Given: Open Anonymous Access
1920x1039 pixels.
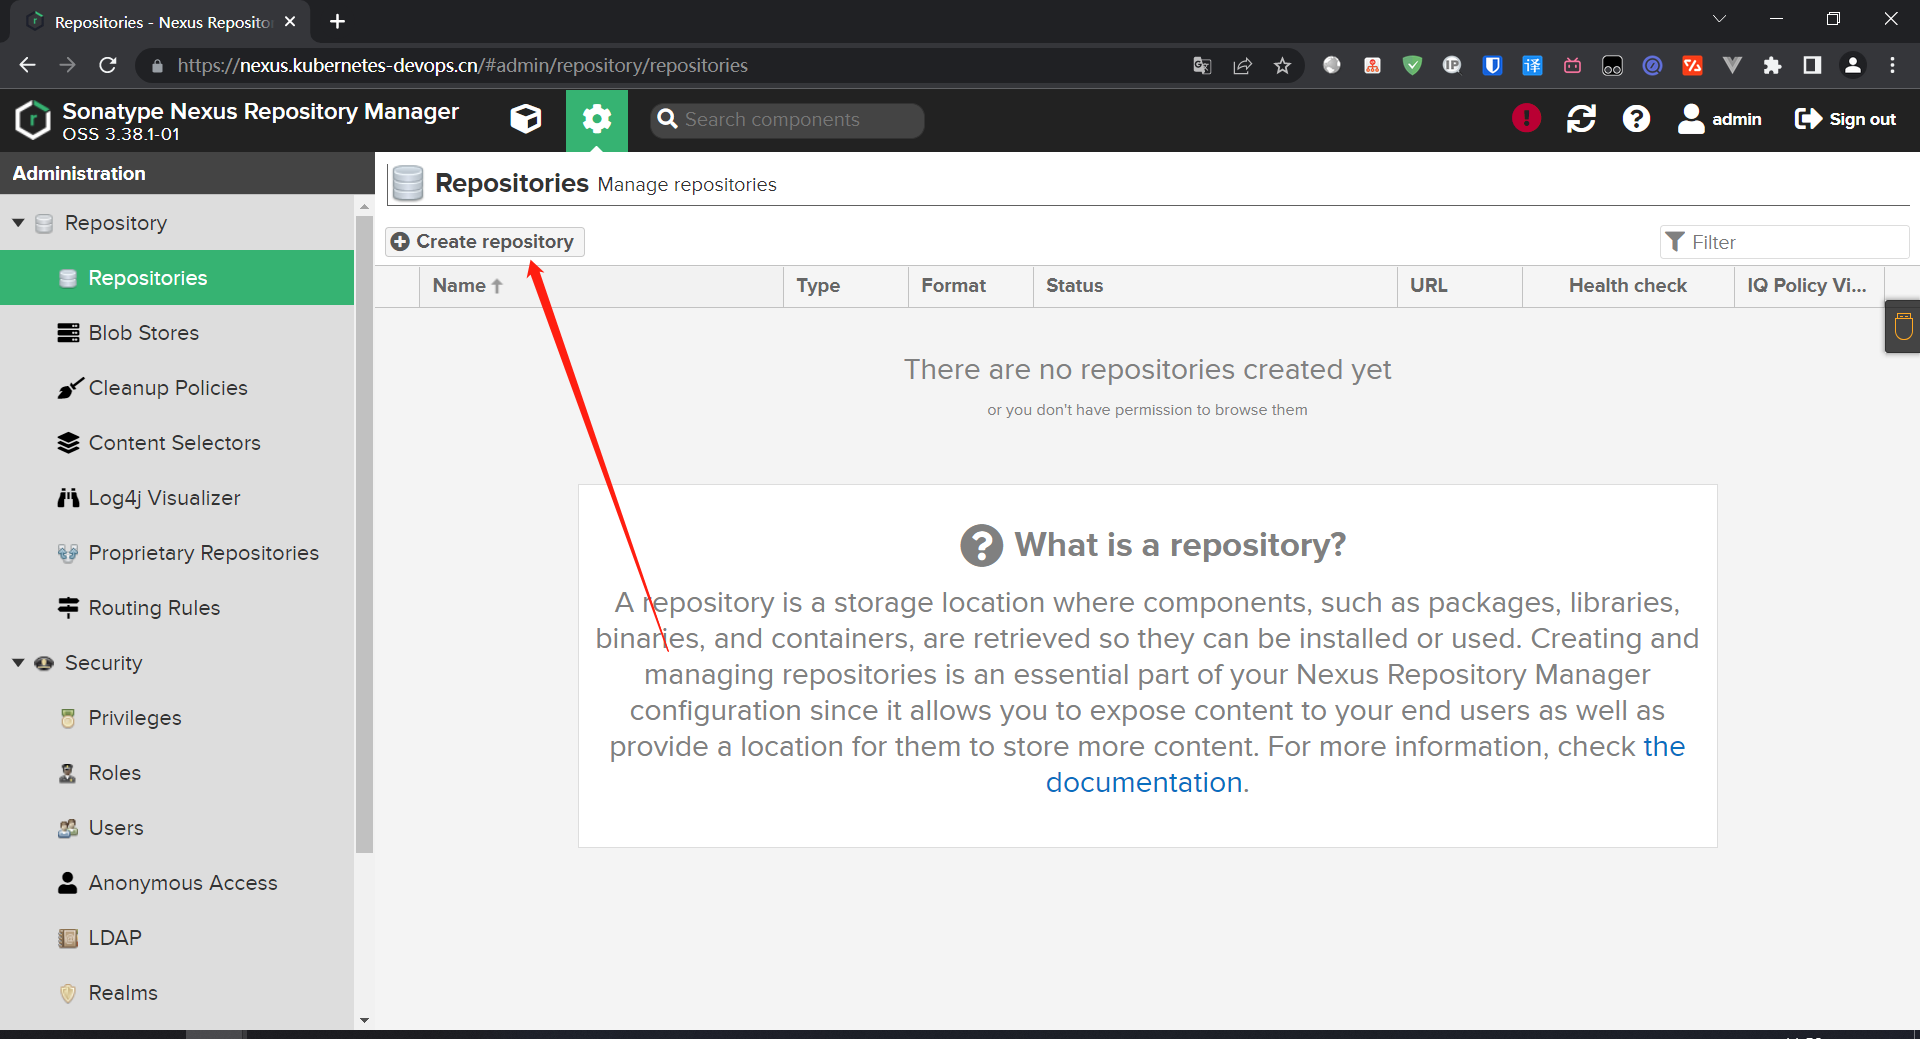Looking at the screenshot, I should click(177, 883).
